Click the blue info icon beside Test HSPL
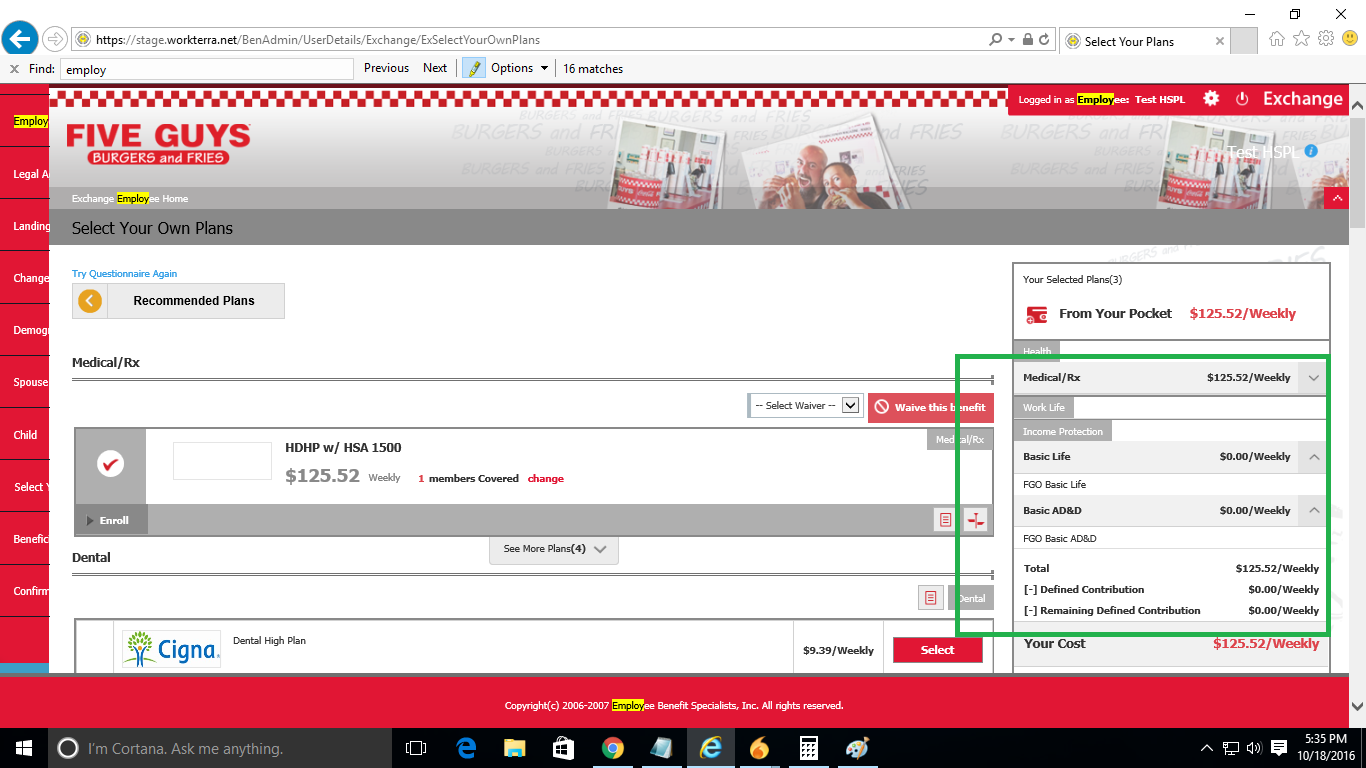 pyautogui.click(x=1311, y=151)
